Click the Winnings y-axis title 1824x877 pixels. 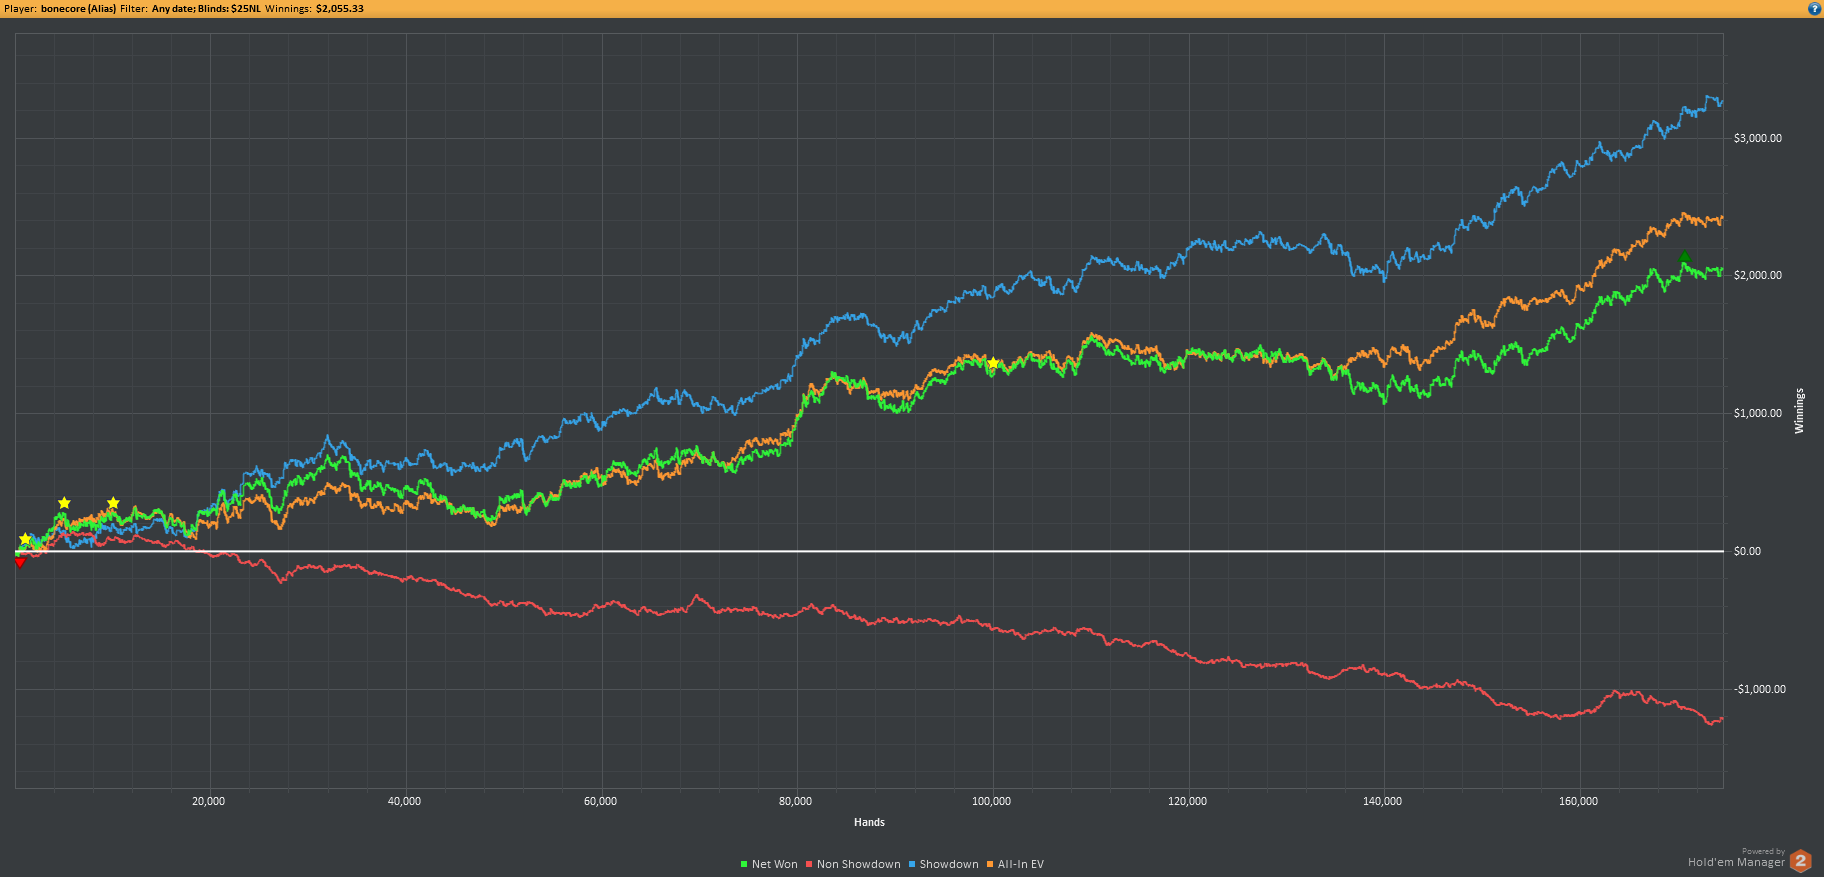(1799, 411)
